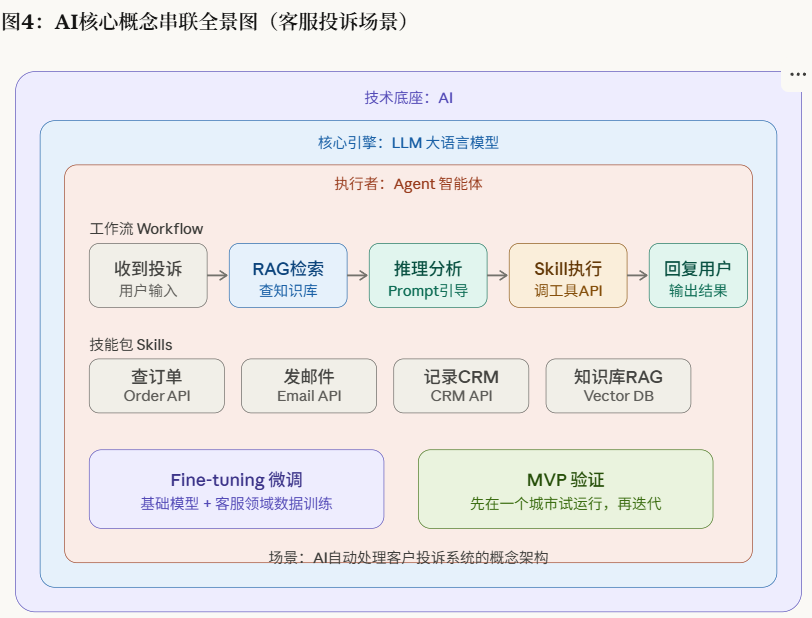Click the green MVP 验证 color block

coord(565,488)
